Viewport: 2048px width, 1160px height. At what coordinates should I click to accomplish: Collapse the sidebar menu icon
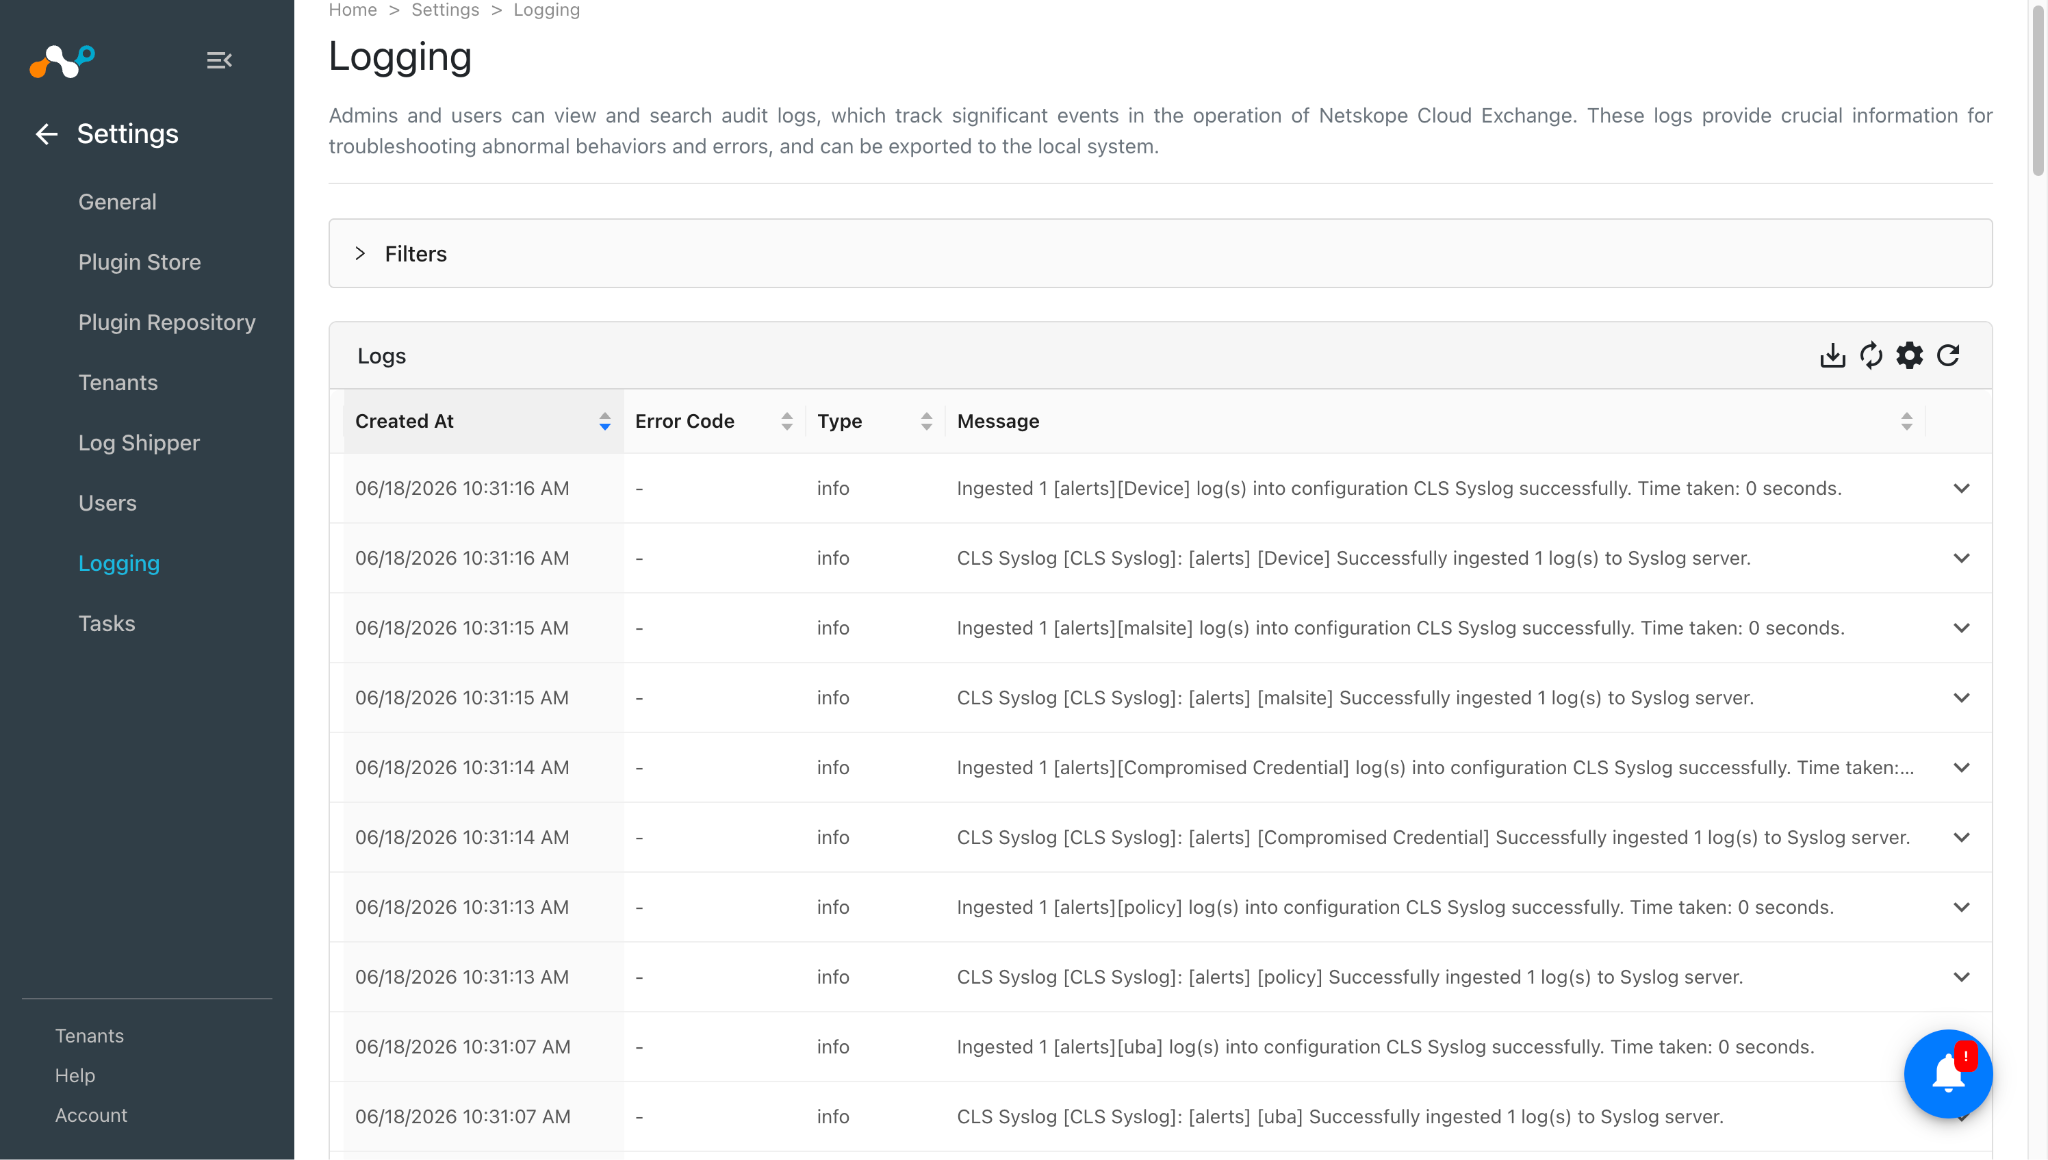(x=219, y=61)
